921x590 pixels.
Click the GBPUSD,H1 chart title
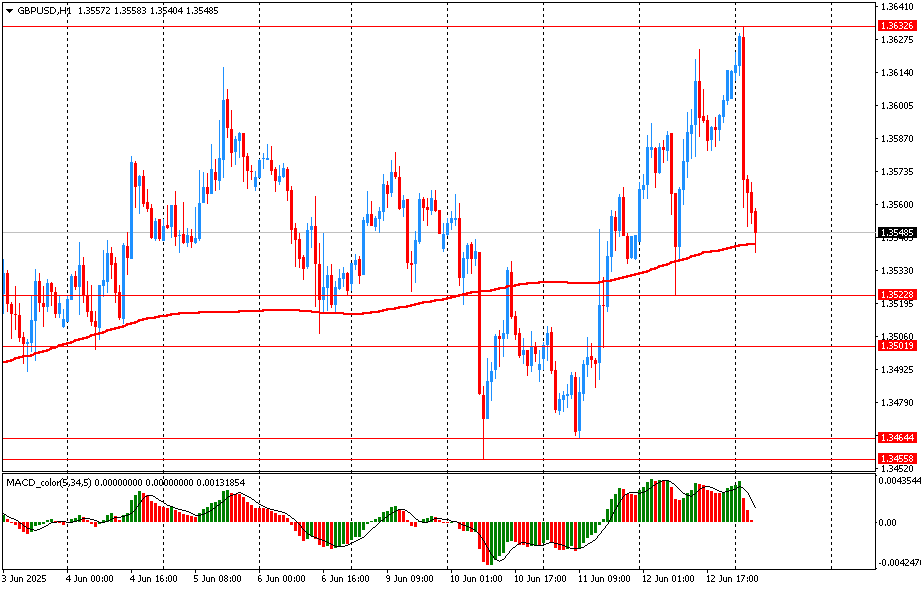click(x=44, y=10)
